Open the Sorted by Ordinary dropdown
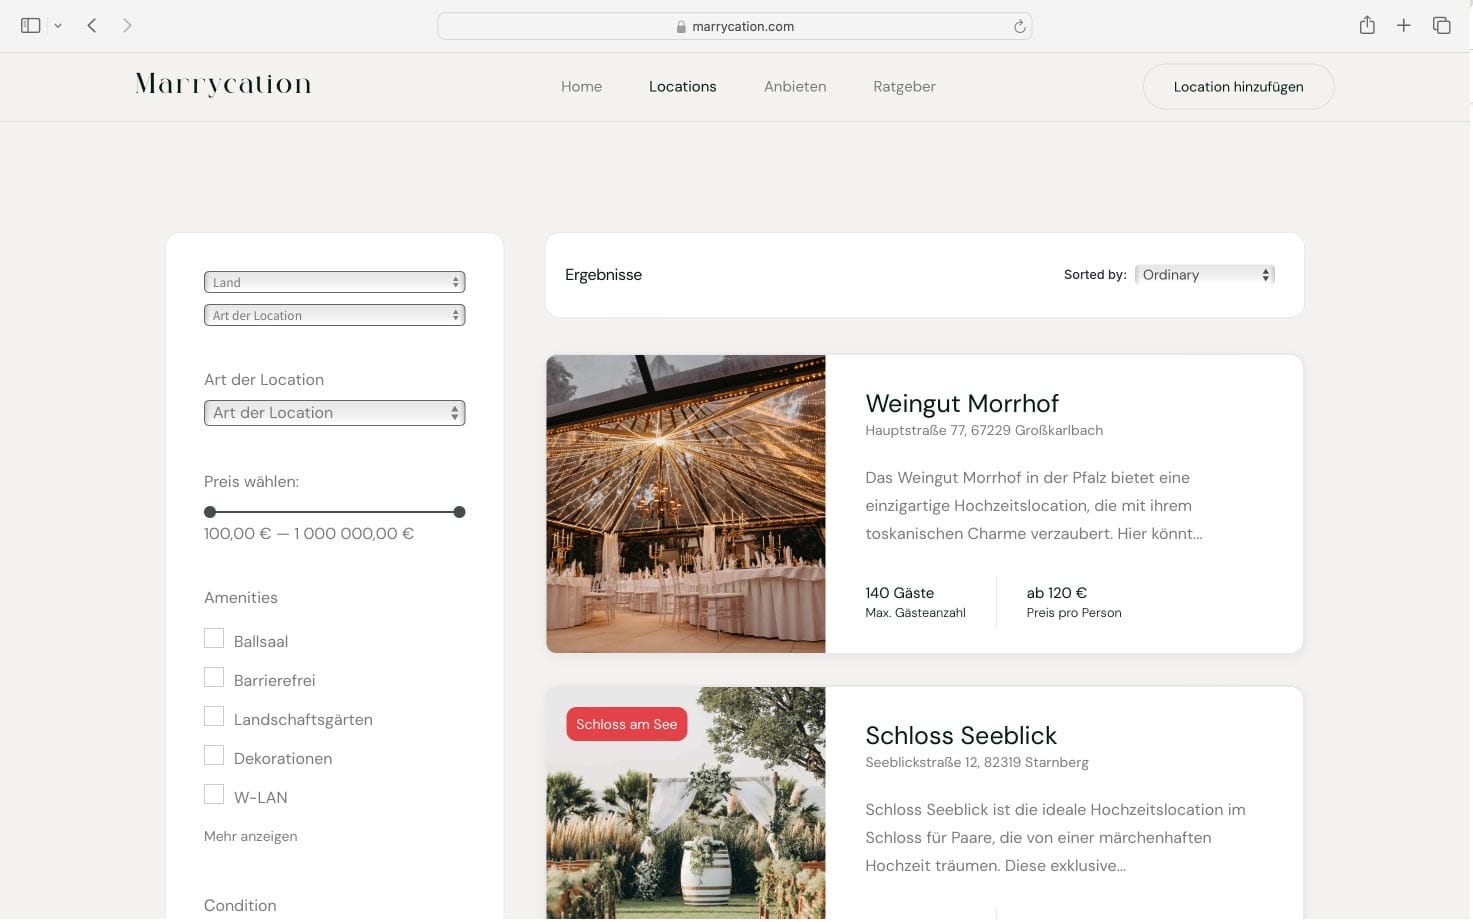 (1205, 275)
